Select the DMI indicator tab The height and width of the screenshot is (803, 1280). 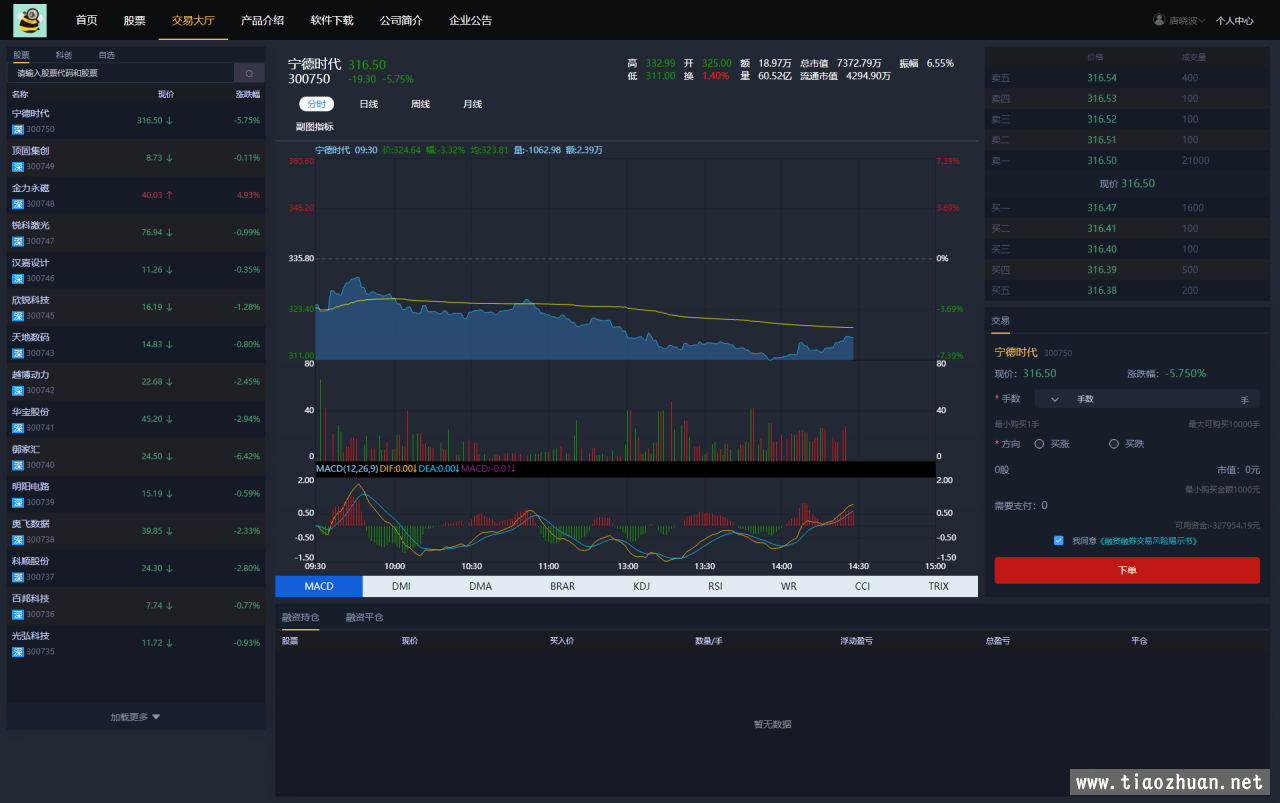coord(401,586)
